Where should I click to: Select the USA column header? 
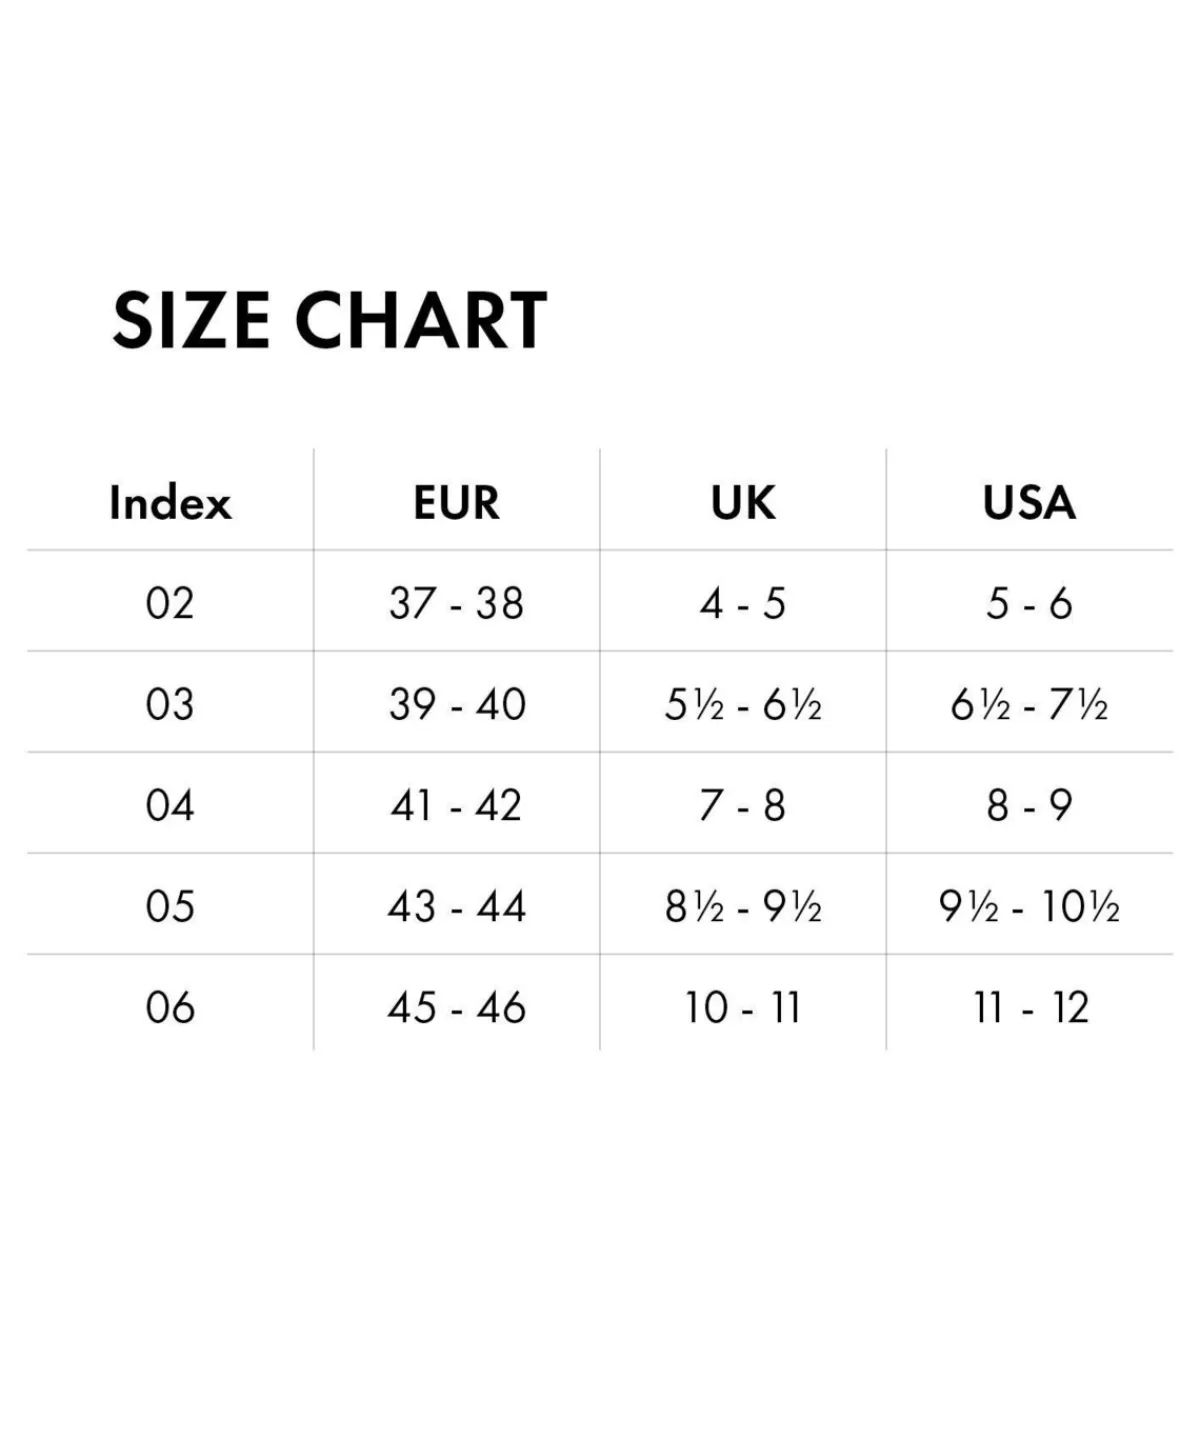pyautogui.click(x=1029, y=502)
